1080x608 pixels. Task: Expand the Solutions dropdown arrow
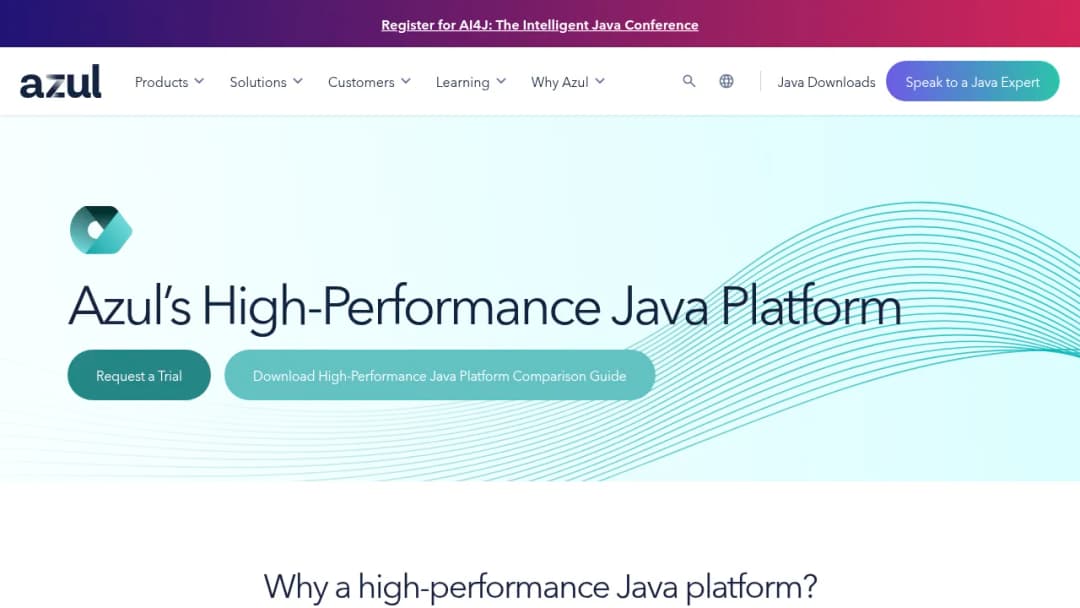click(298, 81)
